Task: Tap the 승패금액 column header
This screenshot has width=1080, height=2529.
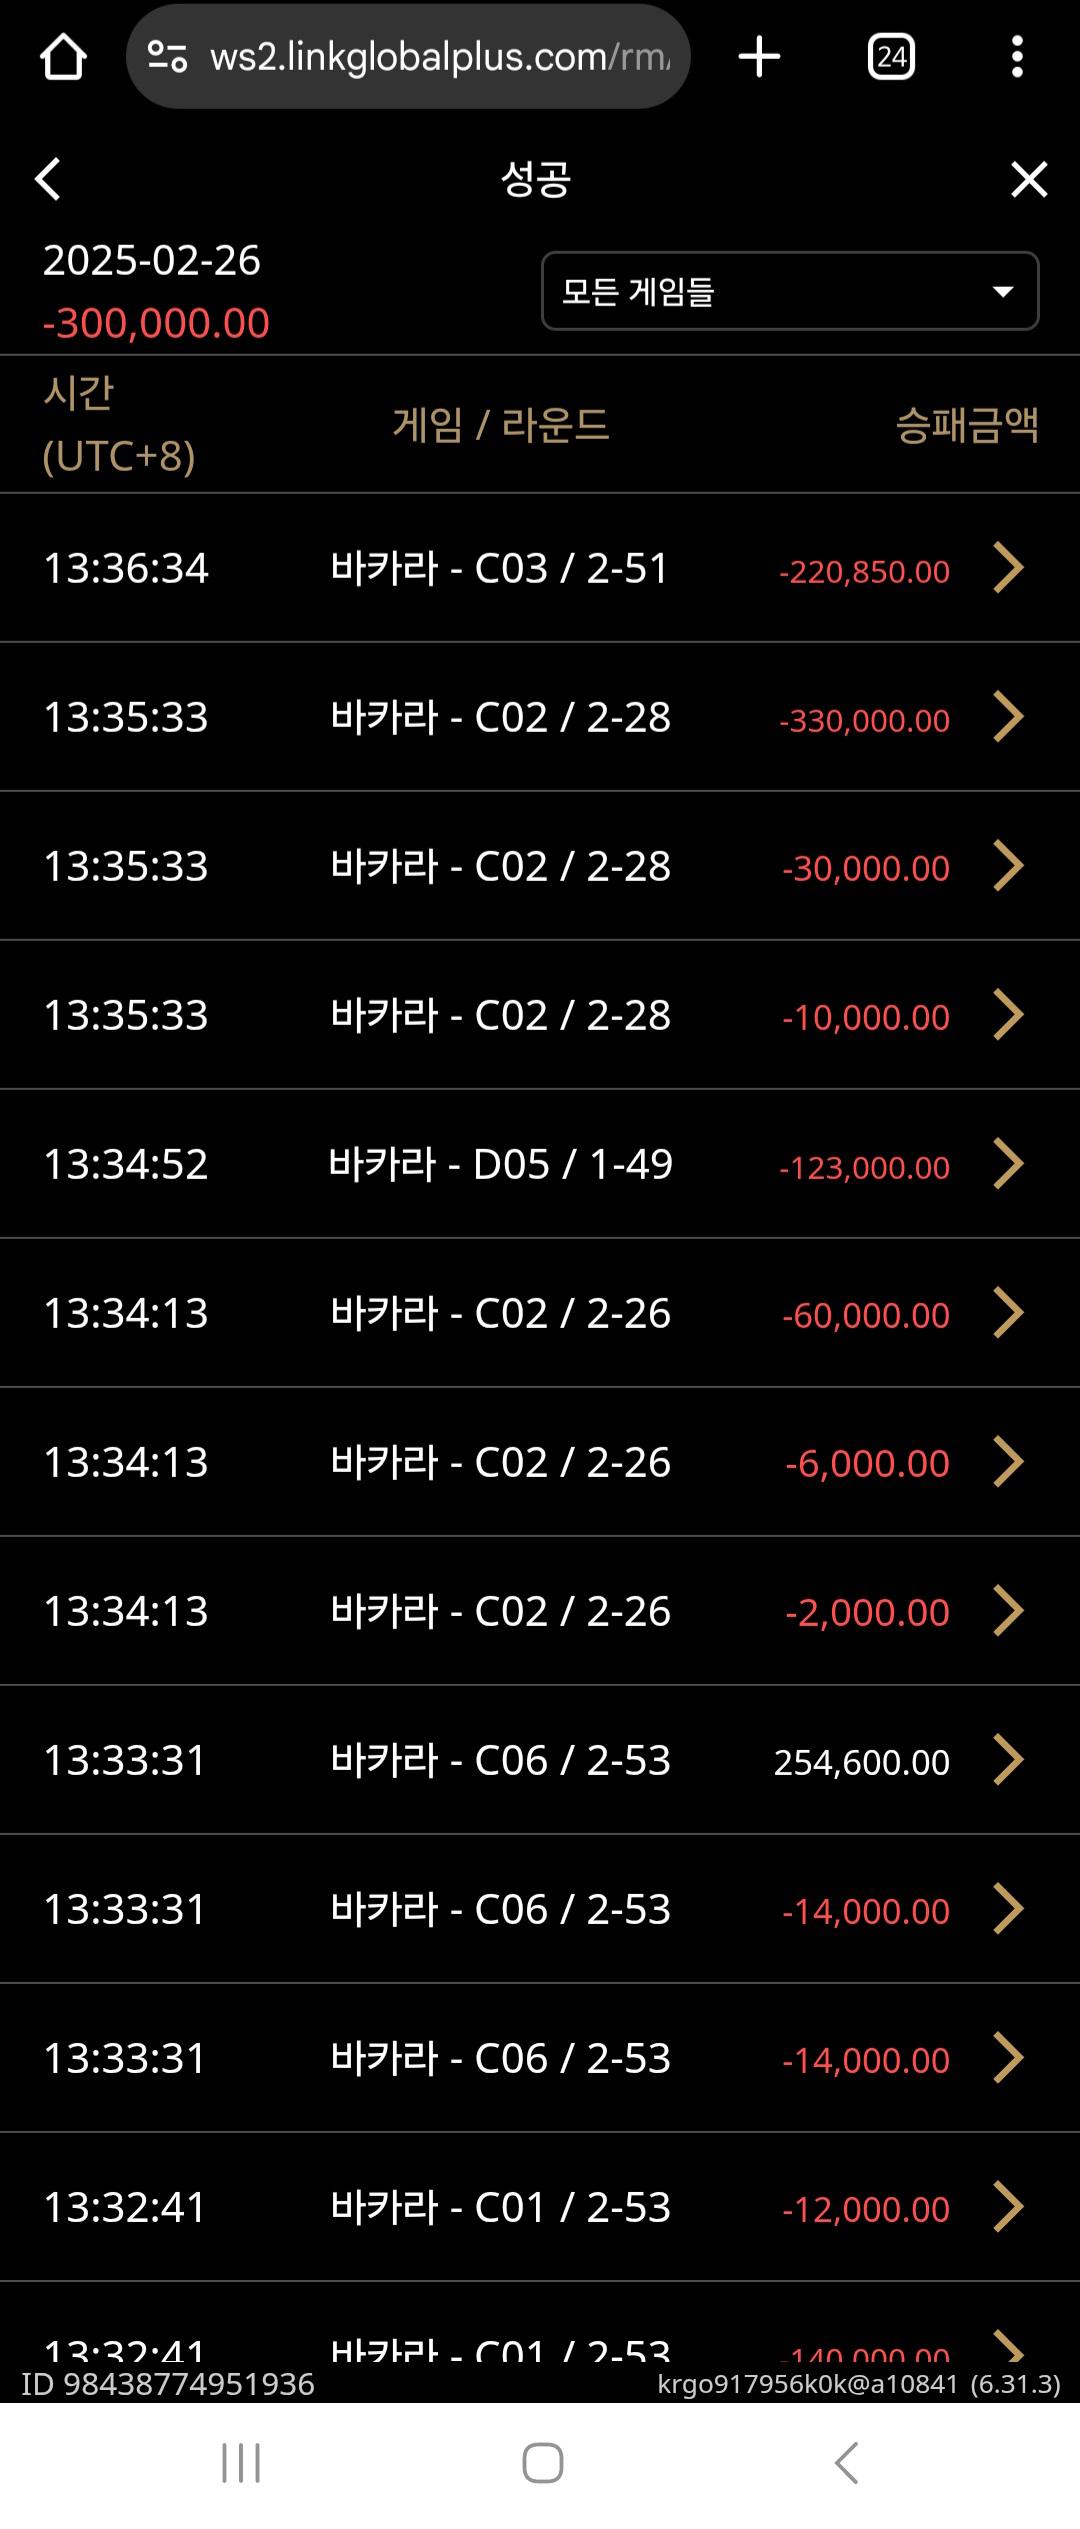Action: 966,425
